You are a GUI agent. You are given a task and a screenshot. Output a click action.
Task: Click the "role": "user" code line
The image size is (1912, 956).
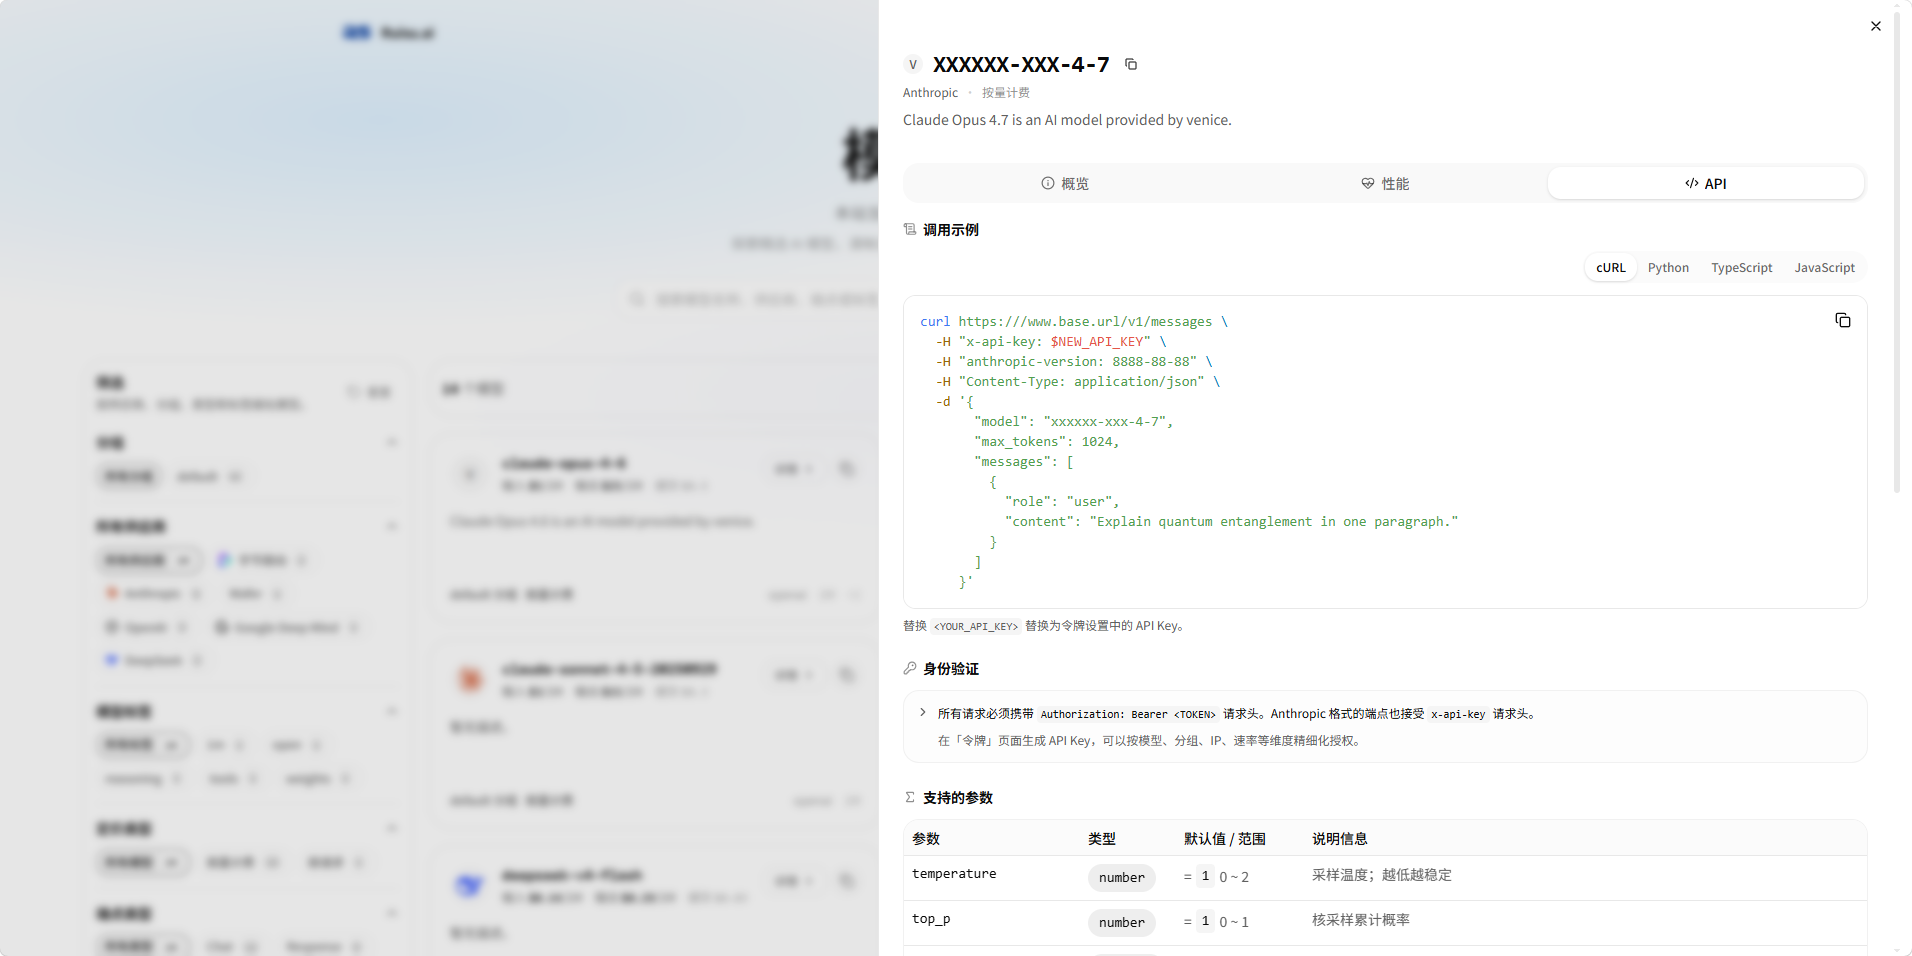pos(1062,502)
